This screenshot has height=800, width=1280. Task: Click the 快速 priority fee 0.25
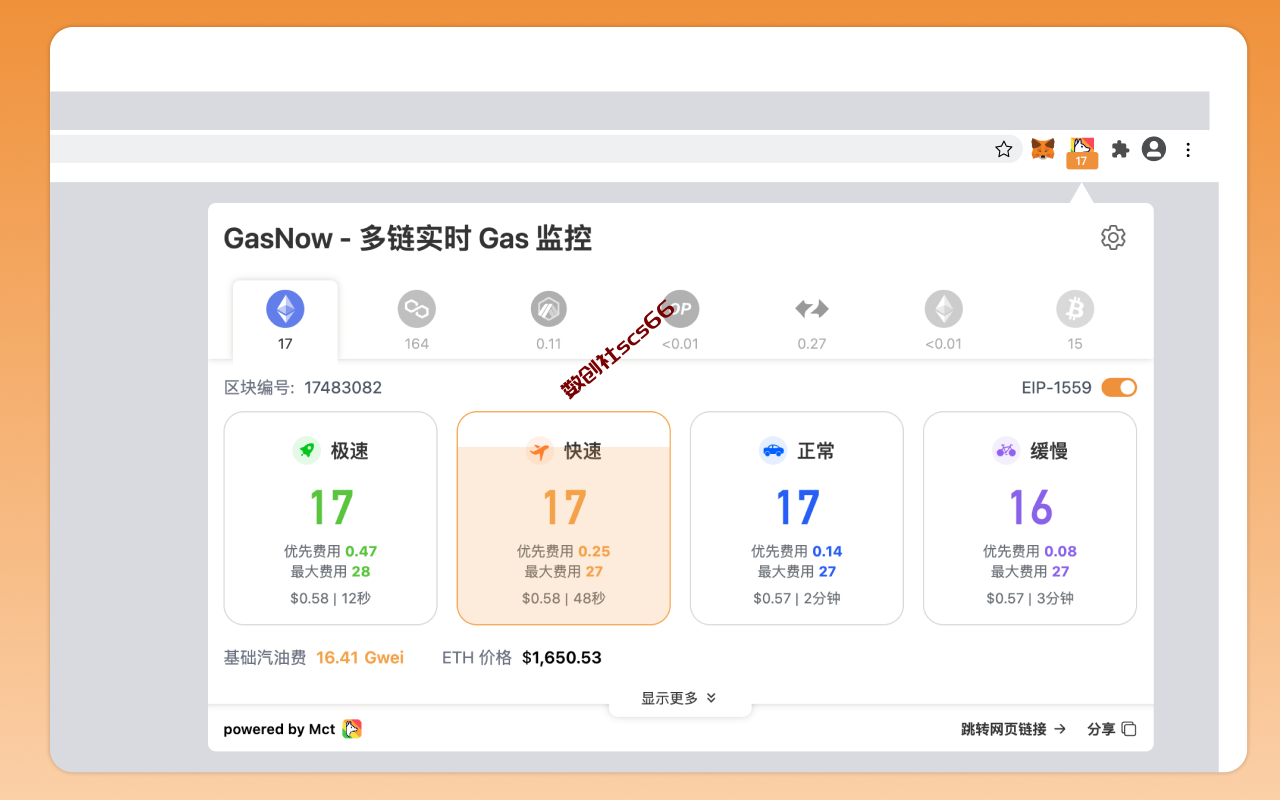click(x=594, y=551)
